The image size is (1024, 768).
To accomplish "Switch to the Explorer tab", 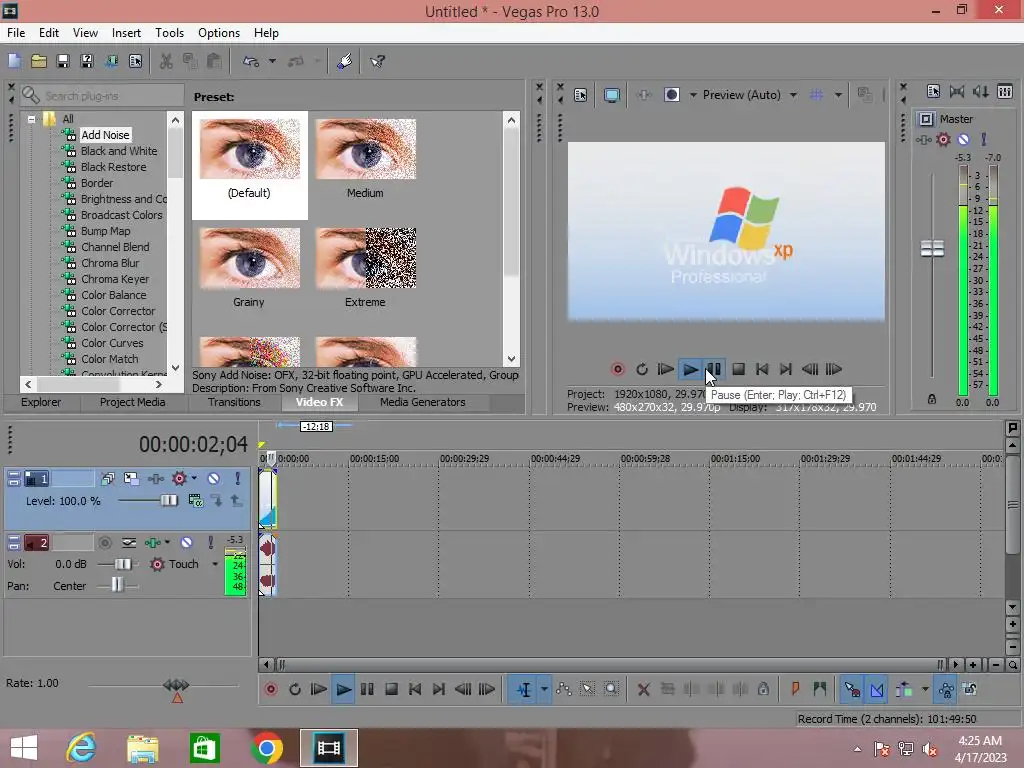I will (x=41, y=402).
